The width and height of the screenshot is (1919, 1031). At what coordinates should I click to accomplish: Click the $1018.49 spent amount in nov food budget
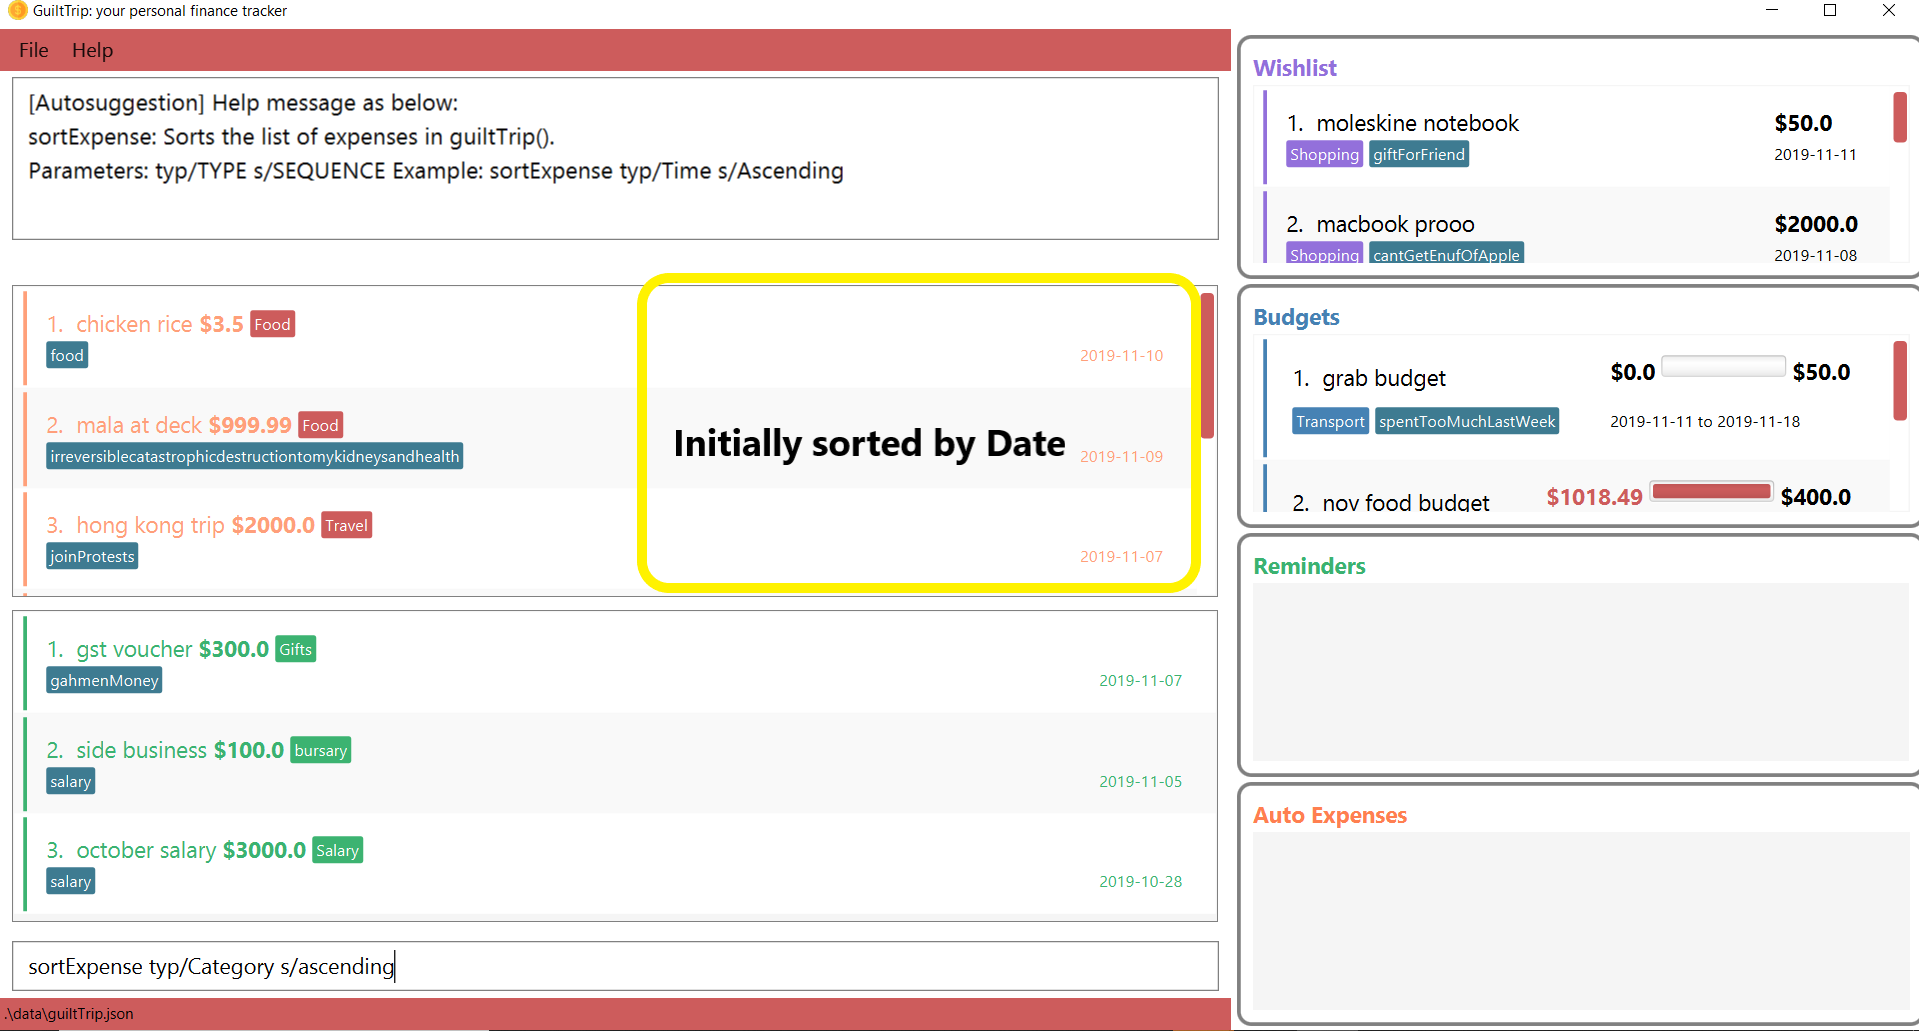(x=1594, y=497)
